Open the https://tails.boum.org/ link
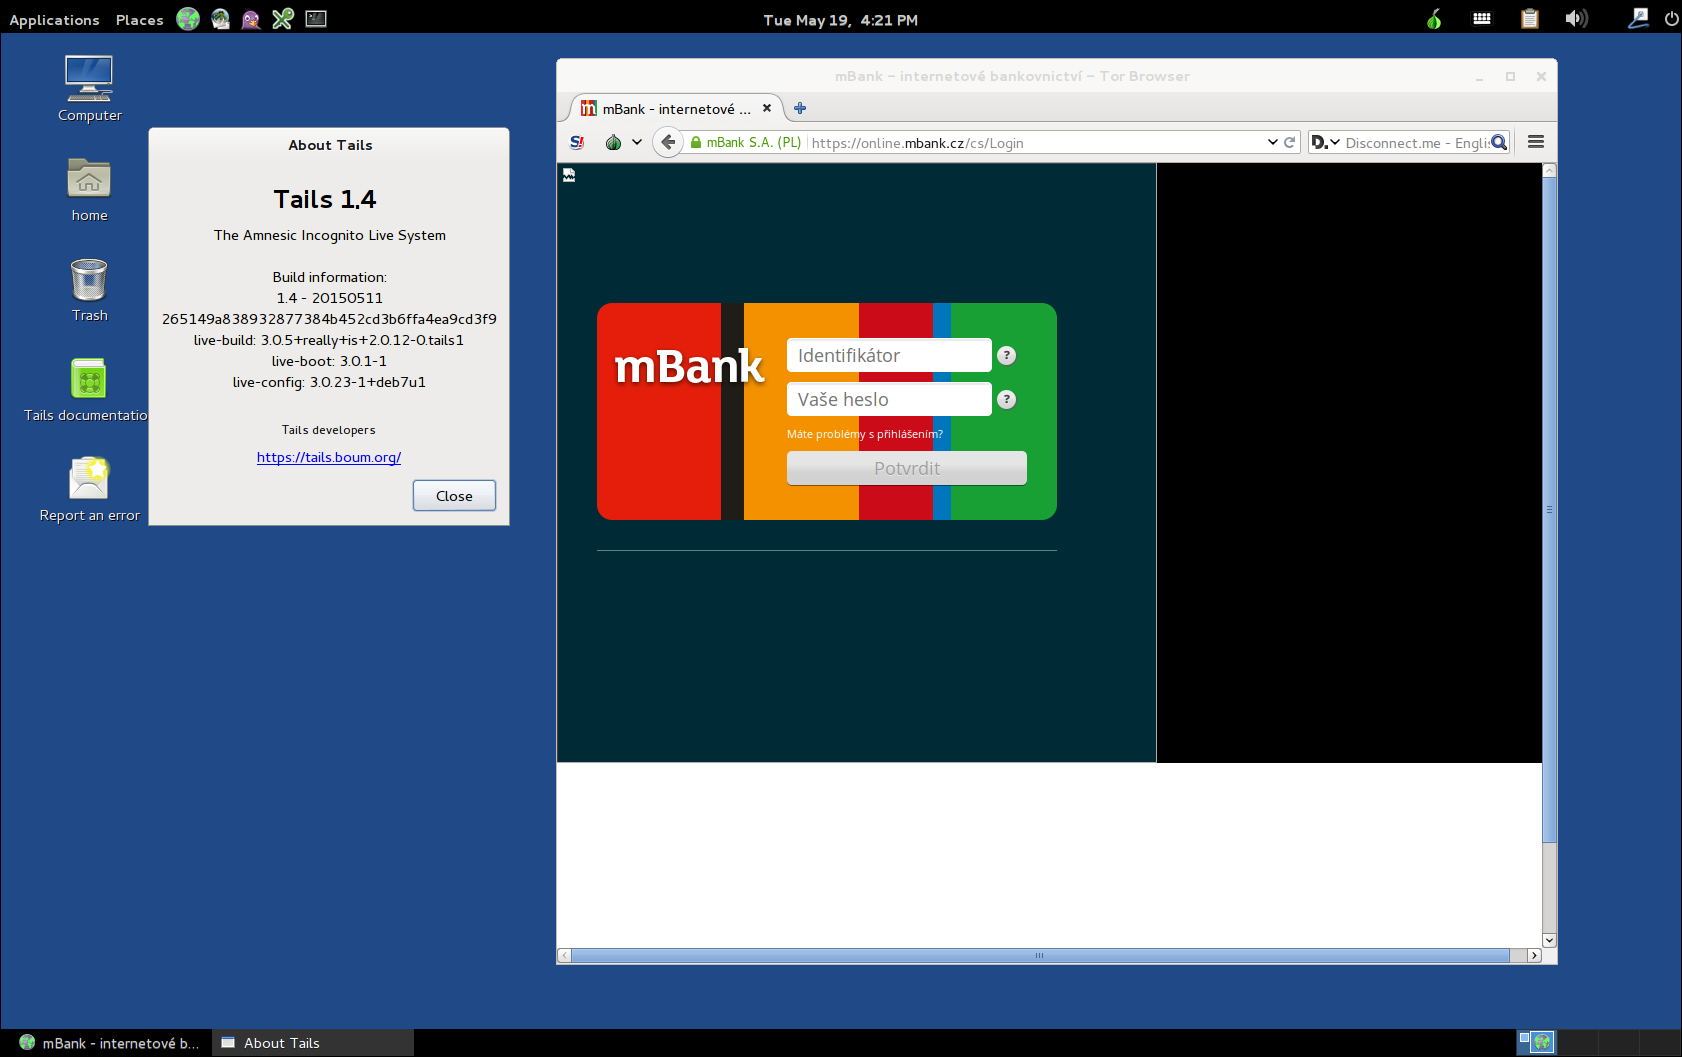Screen dimensions: 1682x1057 (328, 457)
